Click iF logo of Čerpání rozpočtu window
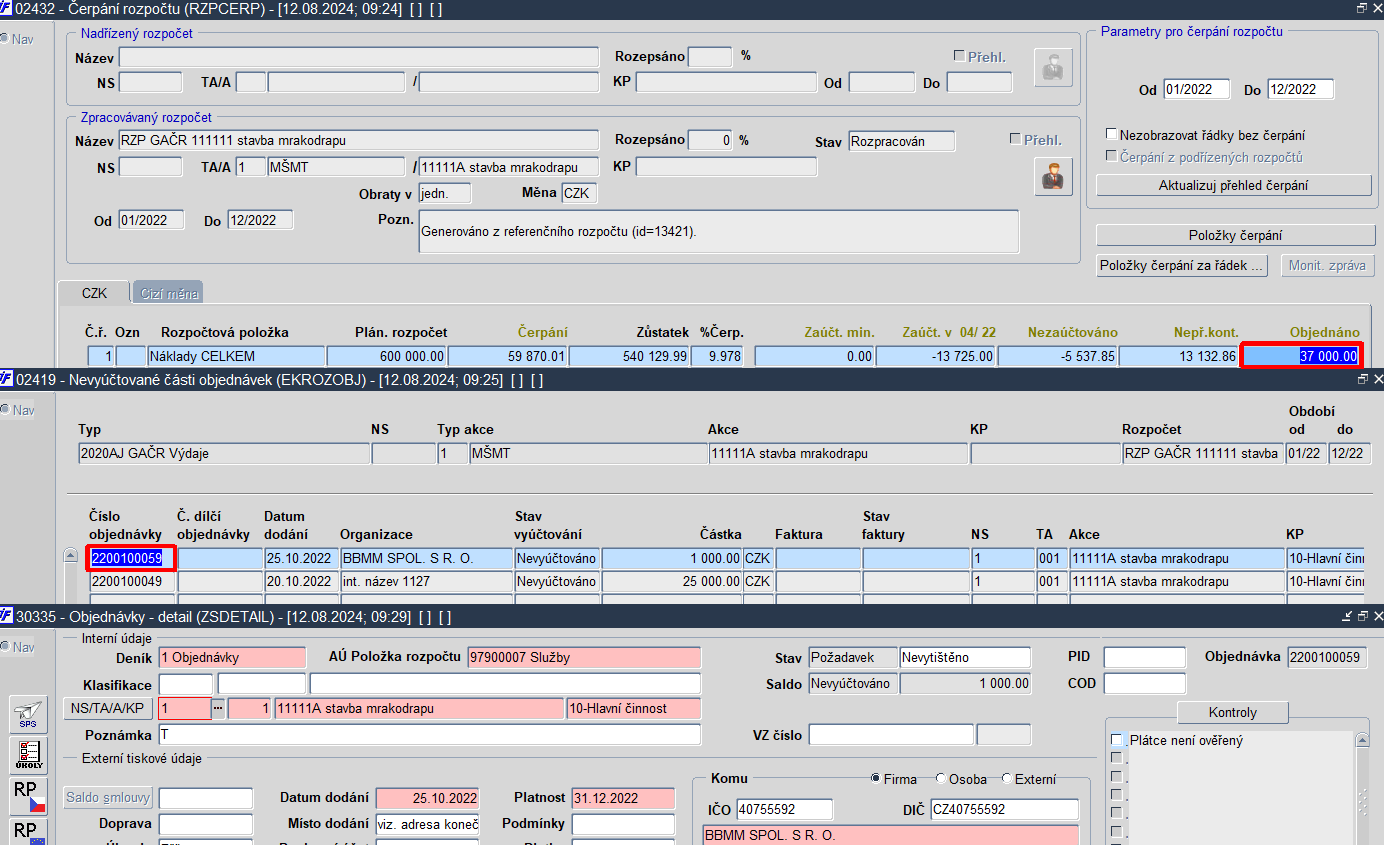1384x845 pixels. pos(7,8)
